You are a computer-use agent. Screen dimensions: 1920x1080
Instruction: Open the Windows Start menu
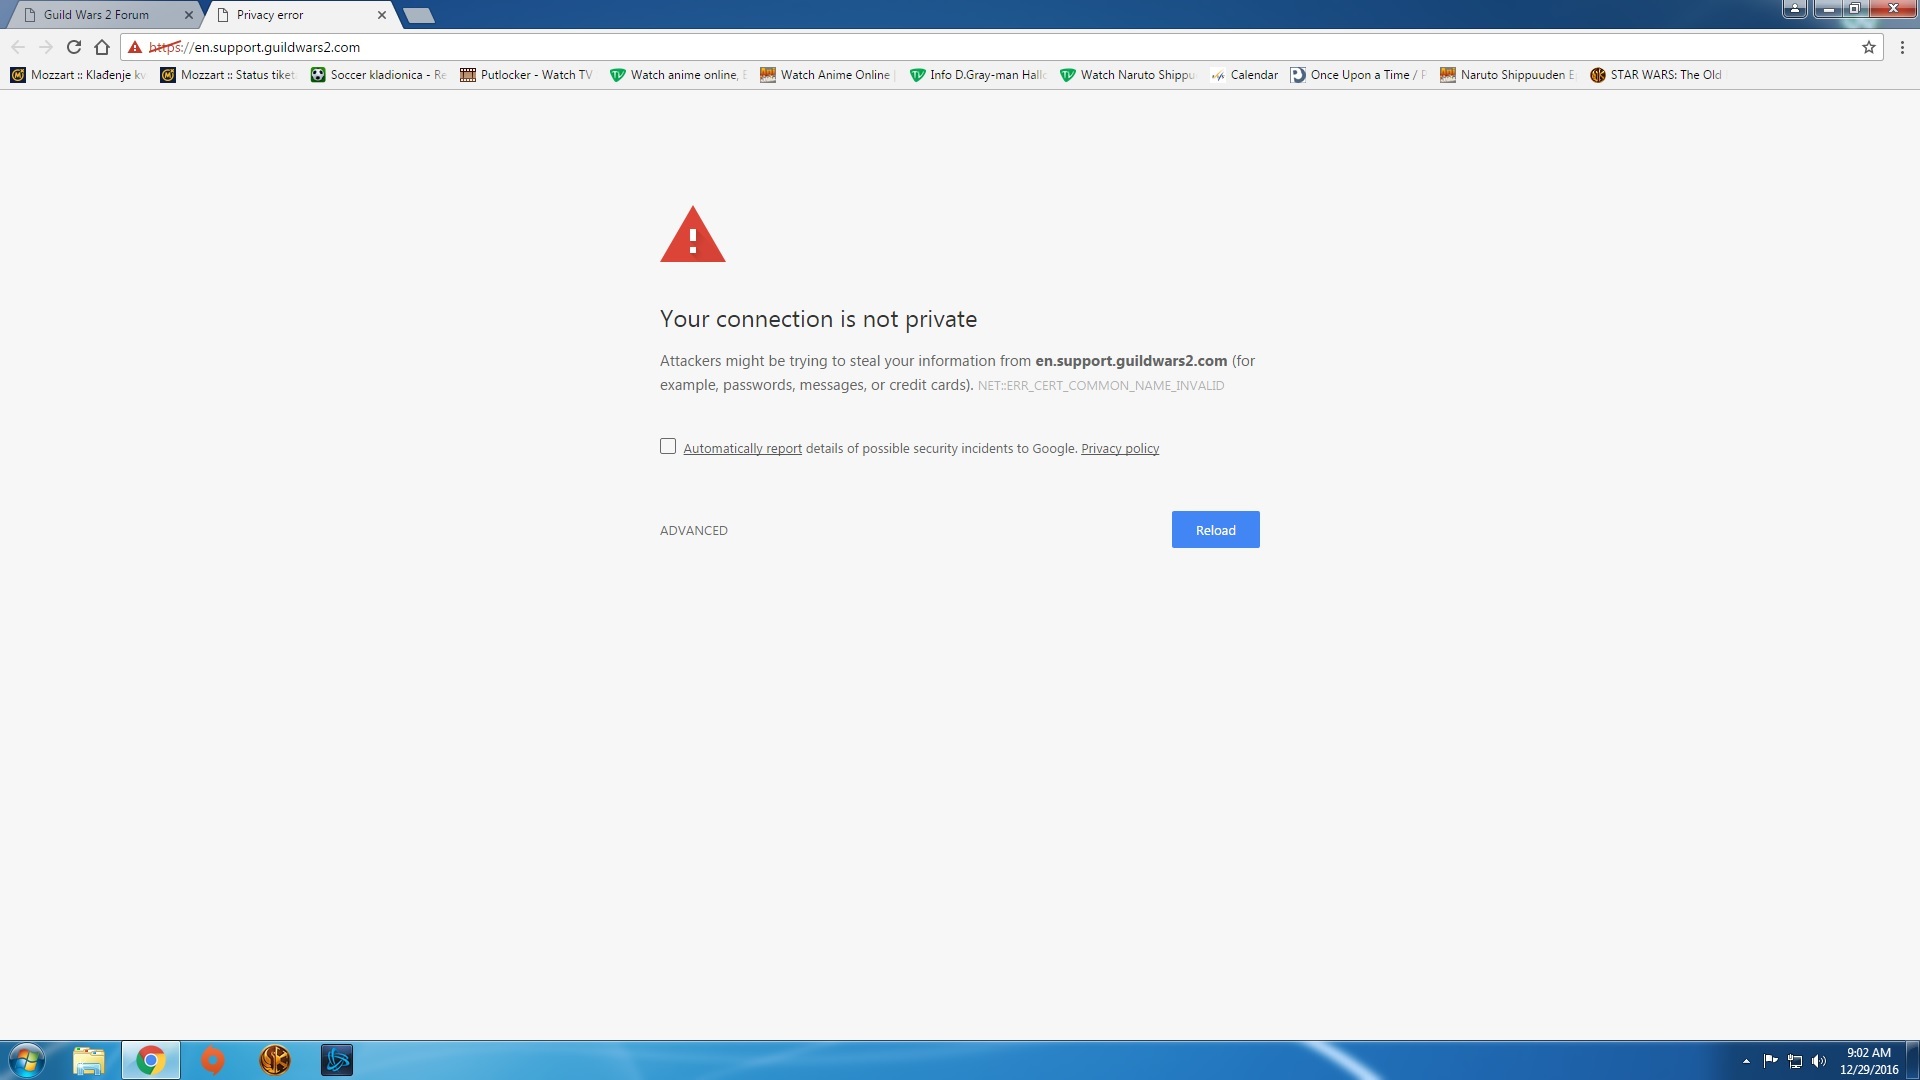coord(27,1060)
